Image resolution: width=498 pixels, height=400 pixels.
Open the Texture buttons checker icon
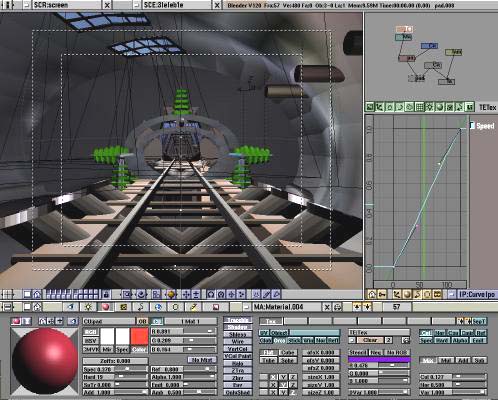coord(123,307)
